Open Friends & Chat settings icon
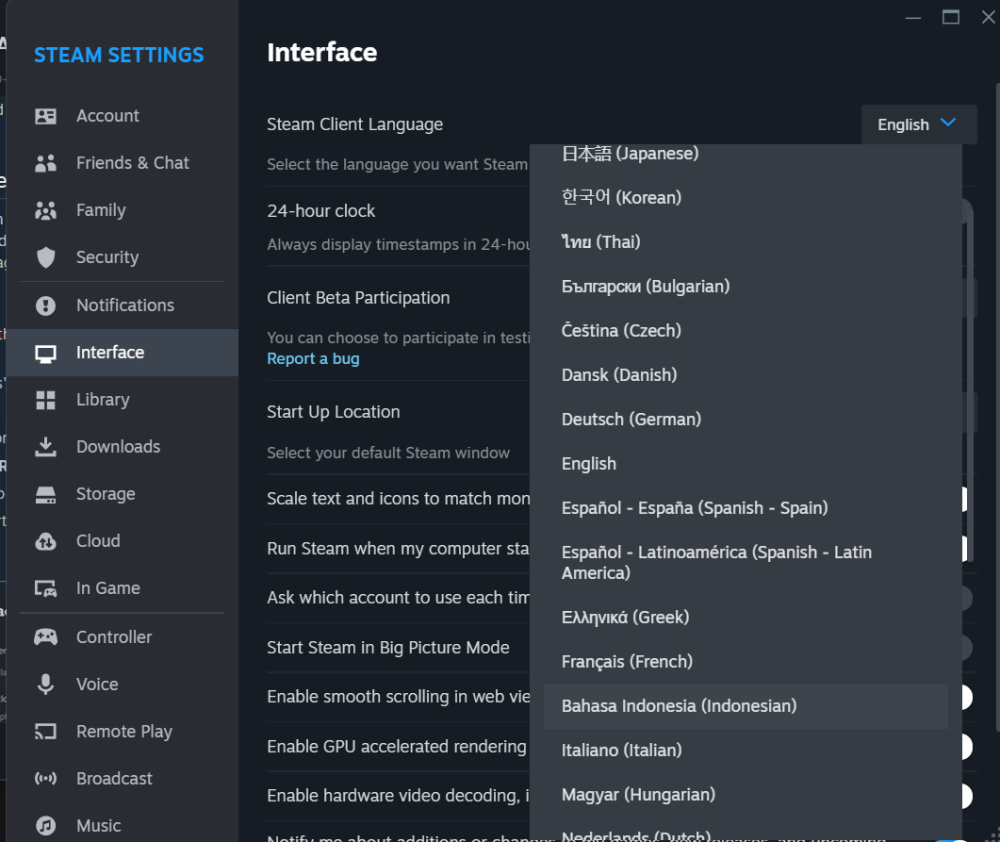 [x=46, y=163]
